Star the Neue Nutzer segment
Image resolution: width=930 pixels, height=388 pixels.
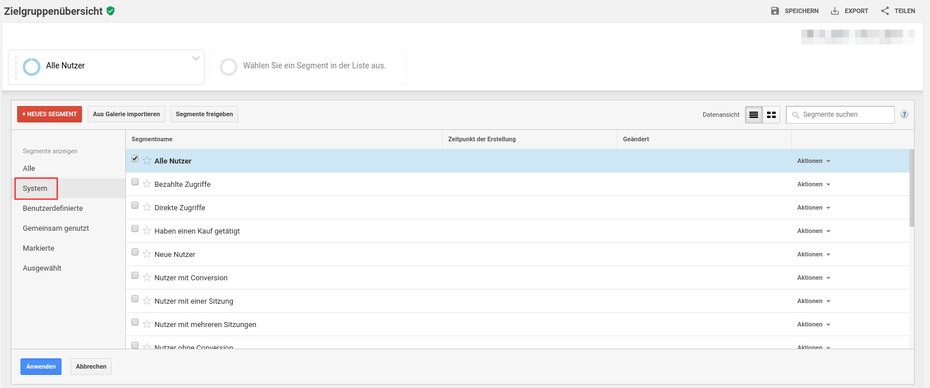pos(147,254)
